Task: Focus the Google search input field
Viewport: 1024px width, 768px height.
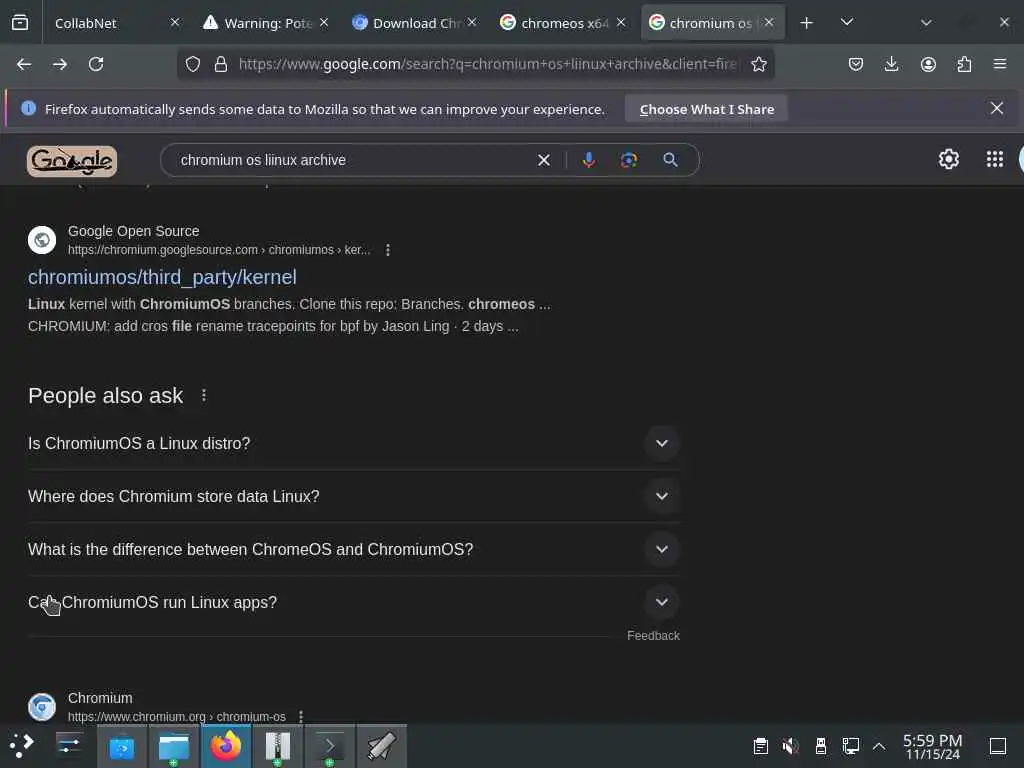Action: (353, 160)
